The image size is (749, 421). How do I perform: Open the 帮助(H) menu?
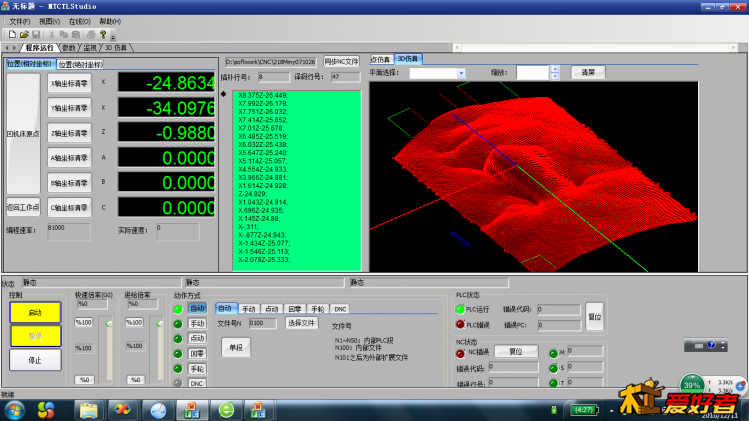[110, 22]
